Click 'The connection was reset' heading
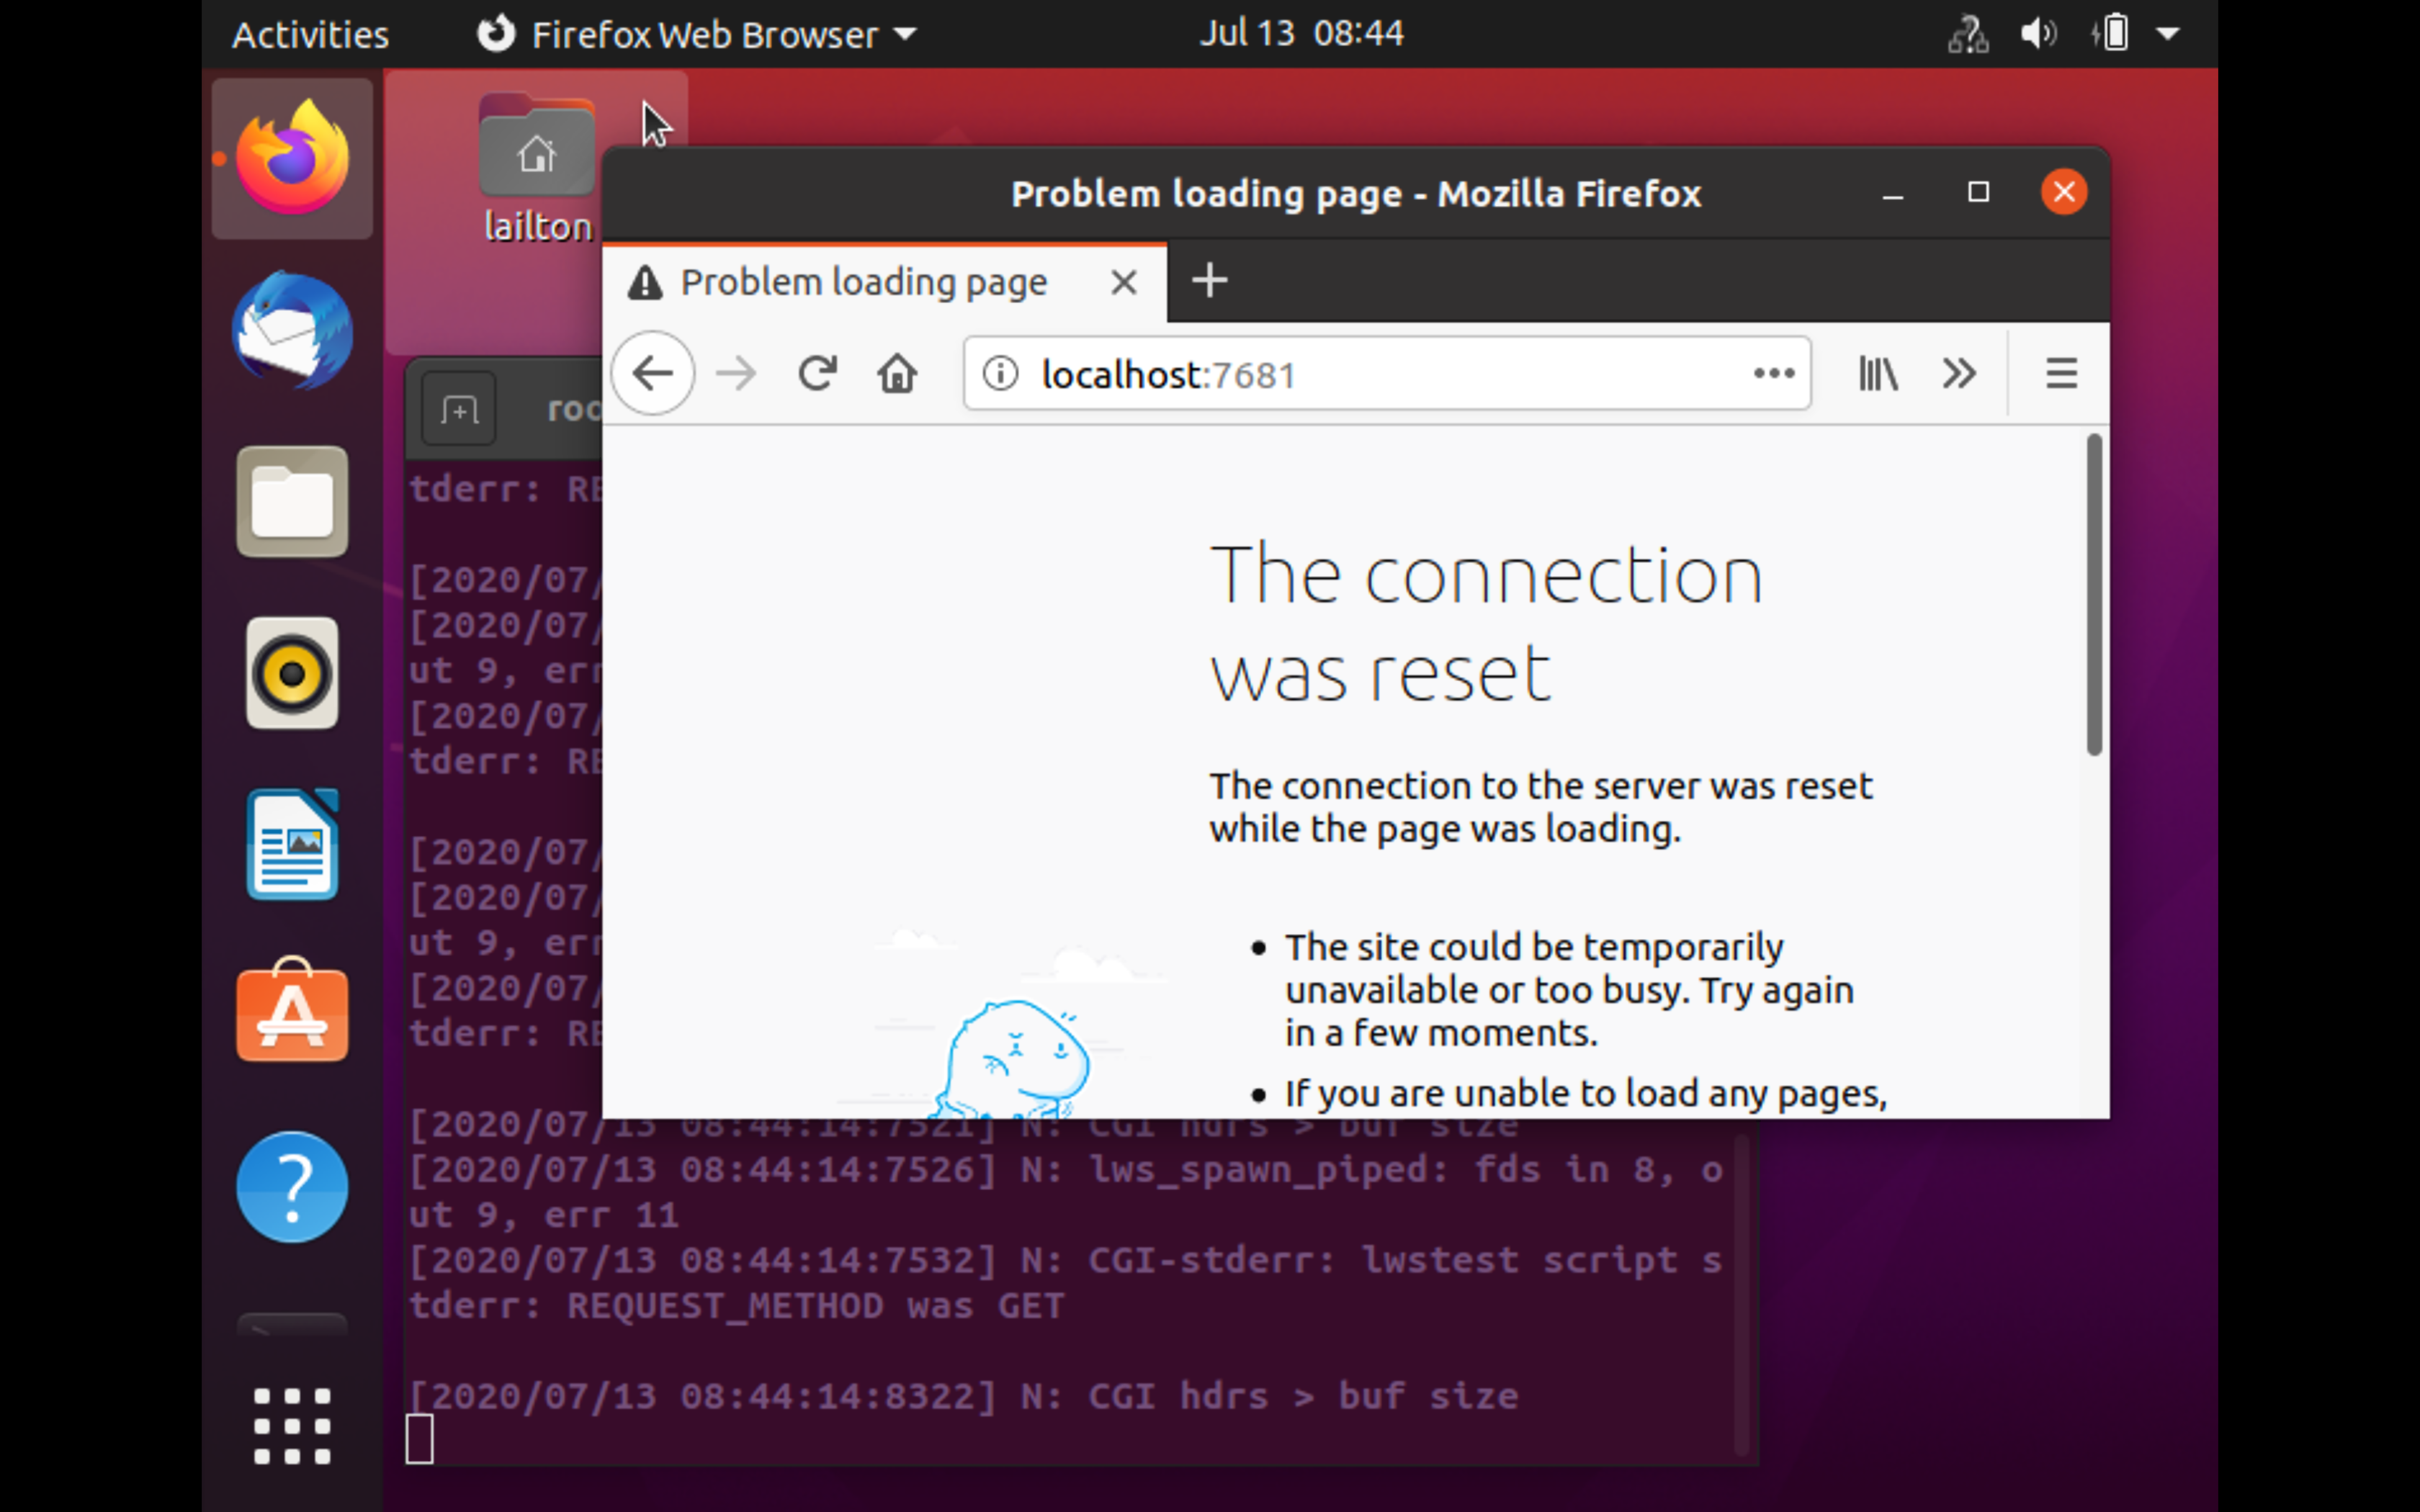Screen dimensions: 2420x1512 1486,623
